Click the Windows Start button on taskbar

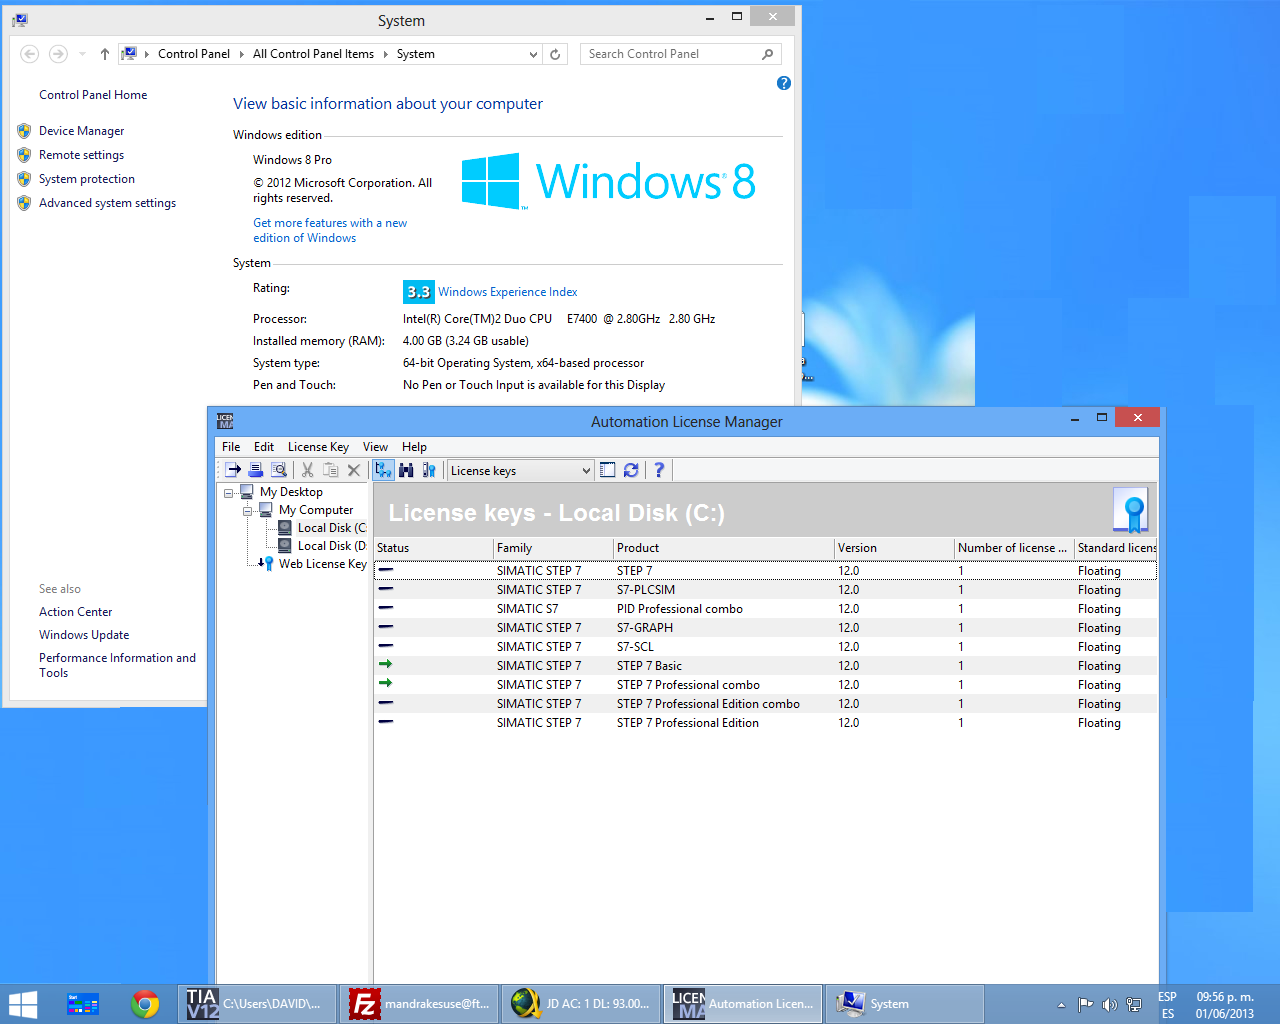(x=22, y=1004)
